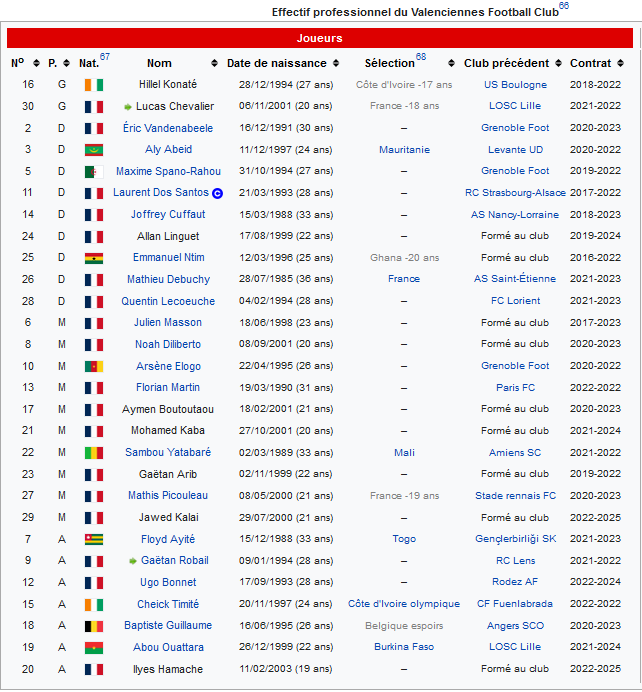This screenshot has width=642, height=692.
Task: Sort by Sélection column arrows
Action: tap(451, 64)
